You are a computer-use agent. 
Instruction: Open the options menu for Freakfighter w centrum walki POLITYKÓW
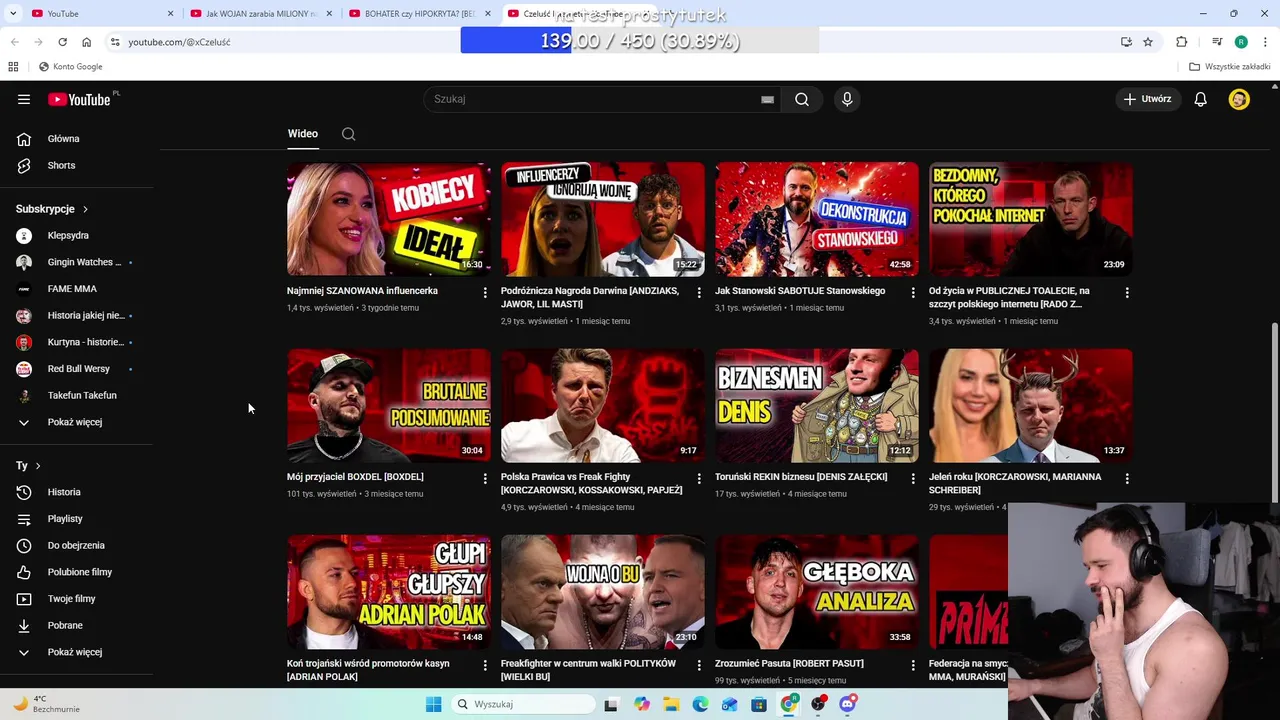click(699, 665)
